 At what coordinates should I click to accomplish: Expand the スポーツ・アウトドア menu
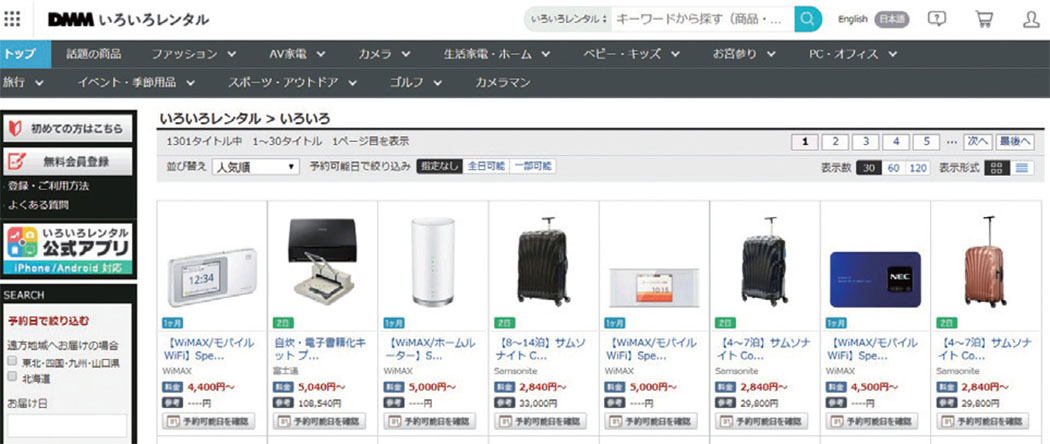click(x=293, y=82)
